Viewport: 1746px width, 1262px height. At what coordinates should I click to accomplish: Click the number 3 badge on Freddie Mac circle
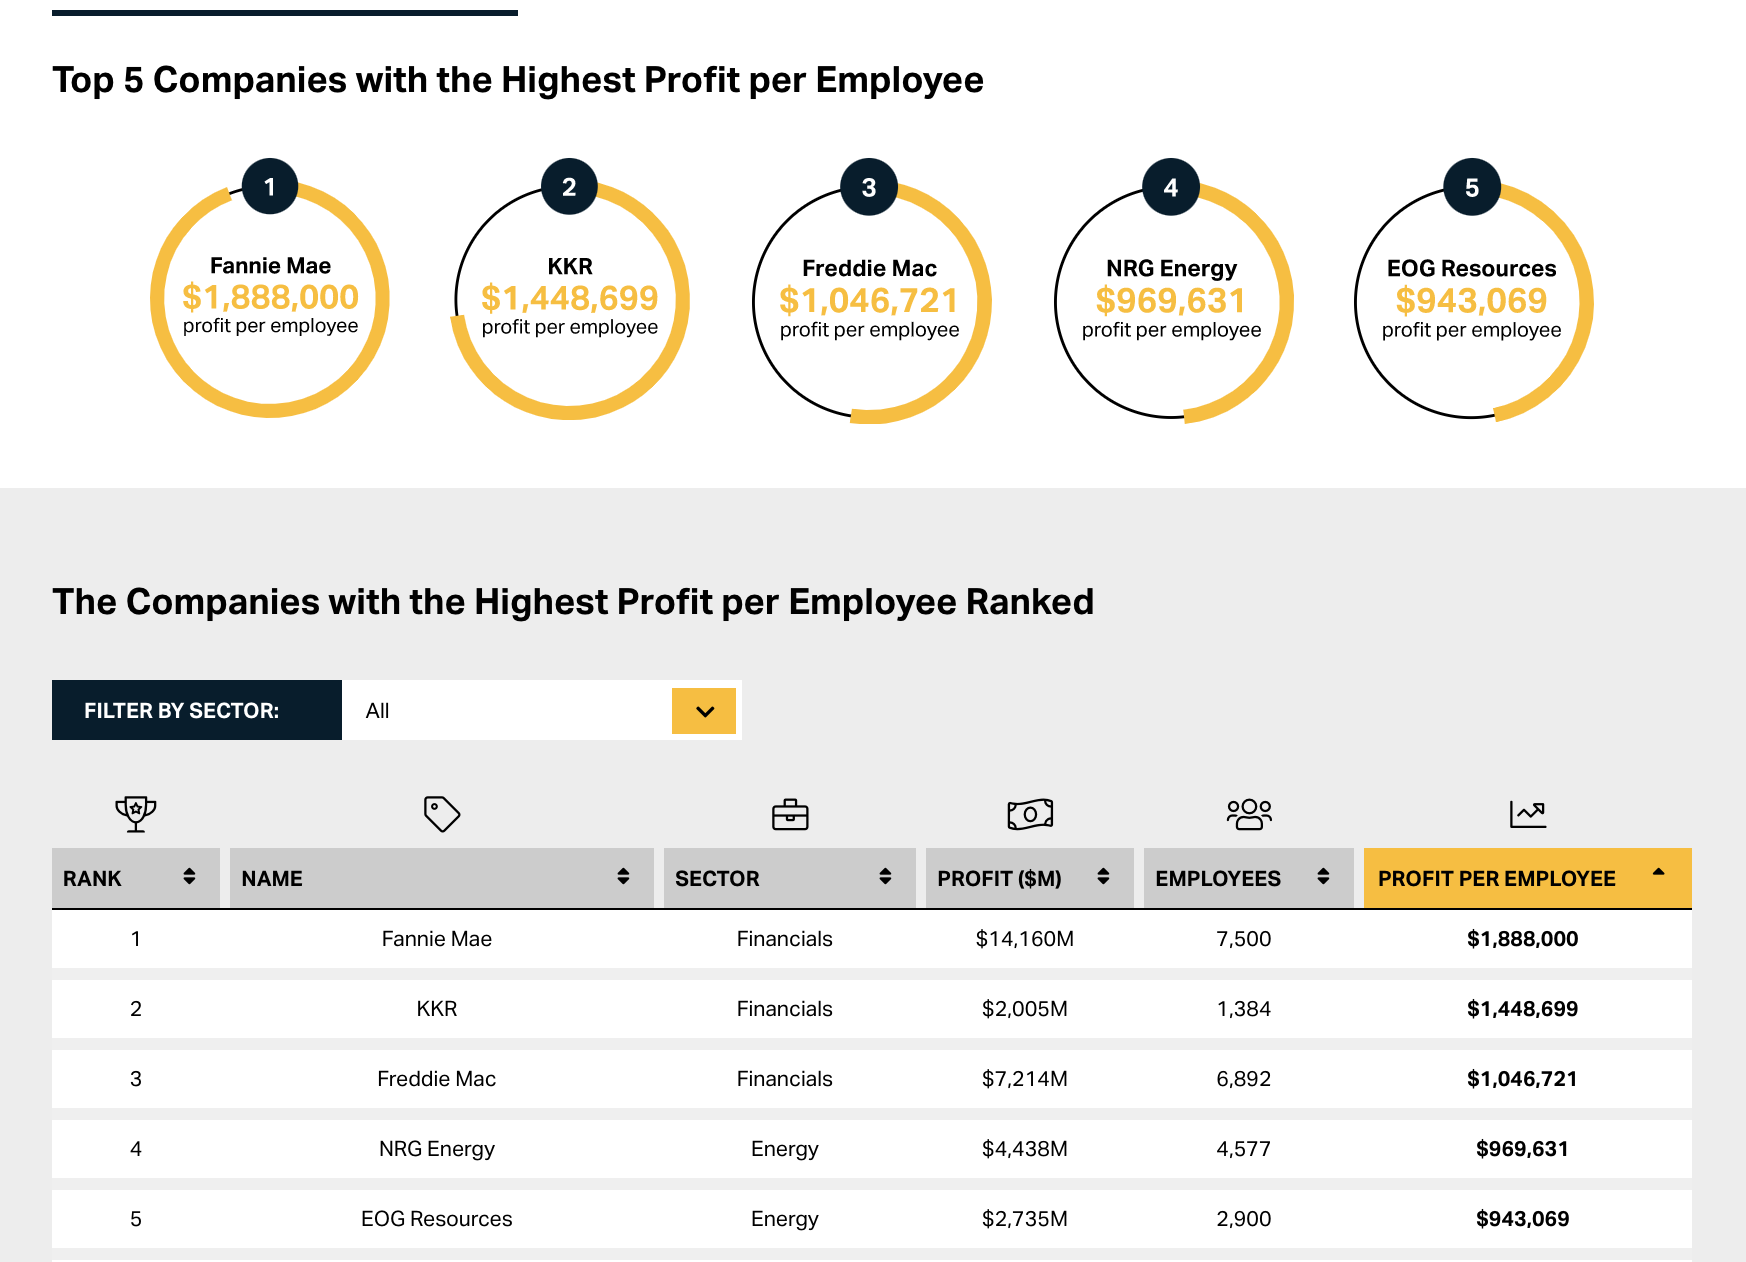[x=869, y=187]
